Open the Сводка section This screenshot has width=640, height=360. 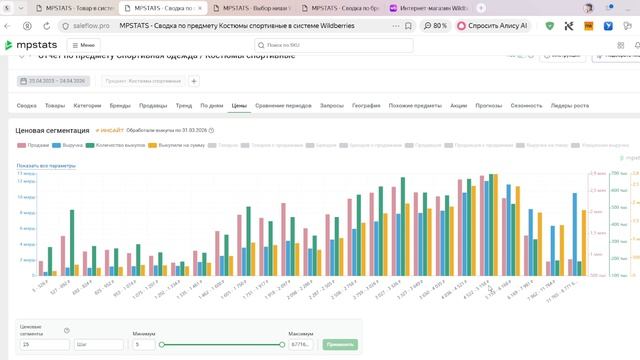pos(27,105)
